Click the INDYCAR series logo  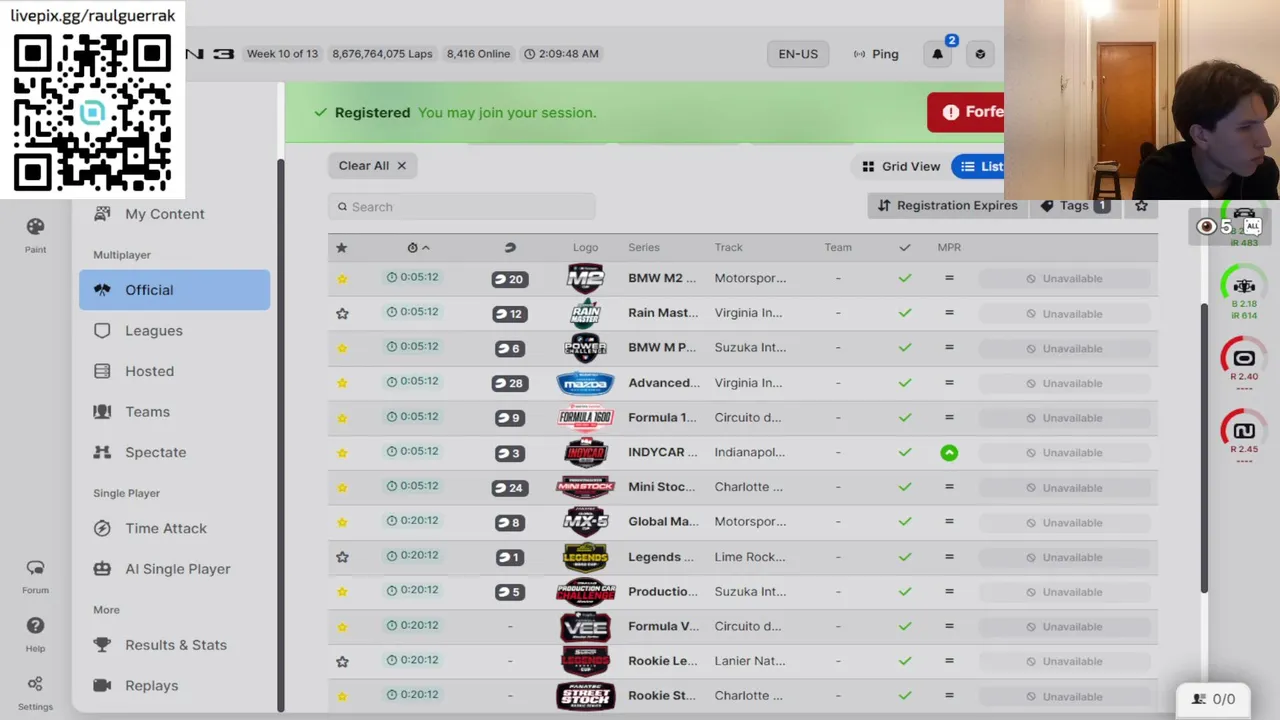(585, 452)
